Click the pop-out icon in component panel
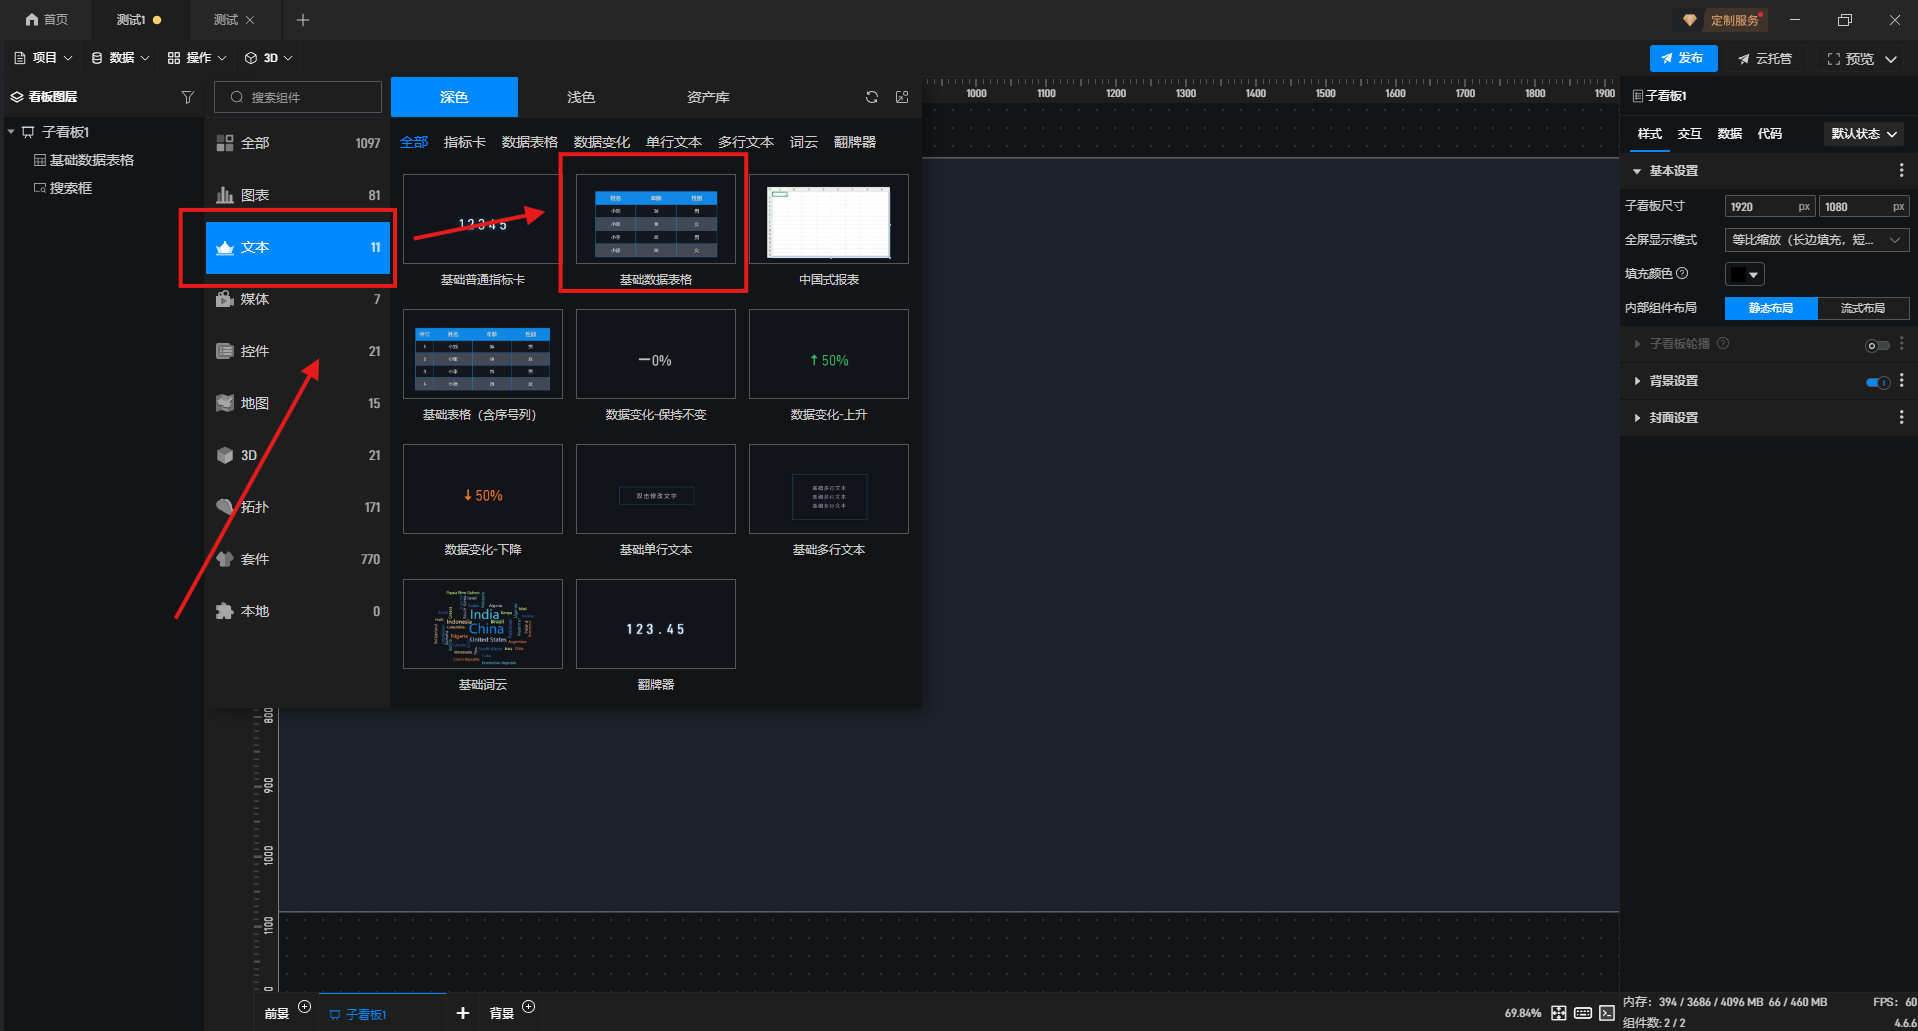 coord(902,97)
